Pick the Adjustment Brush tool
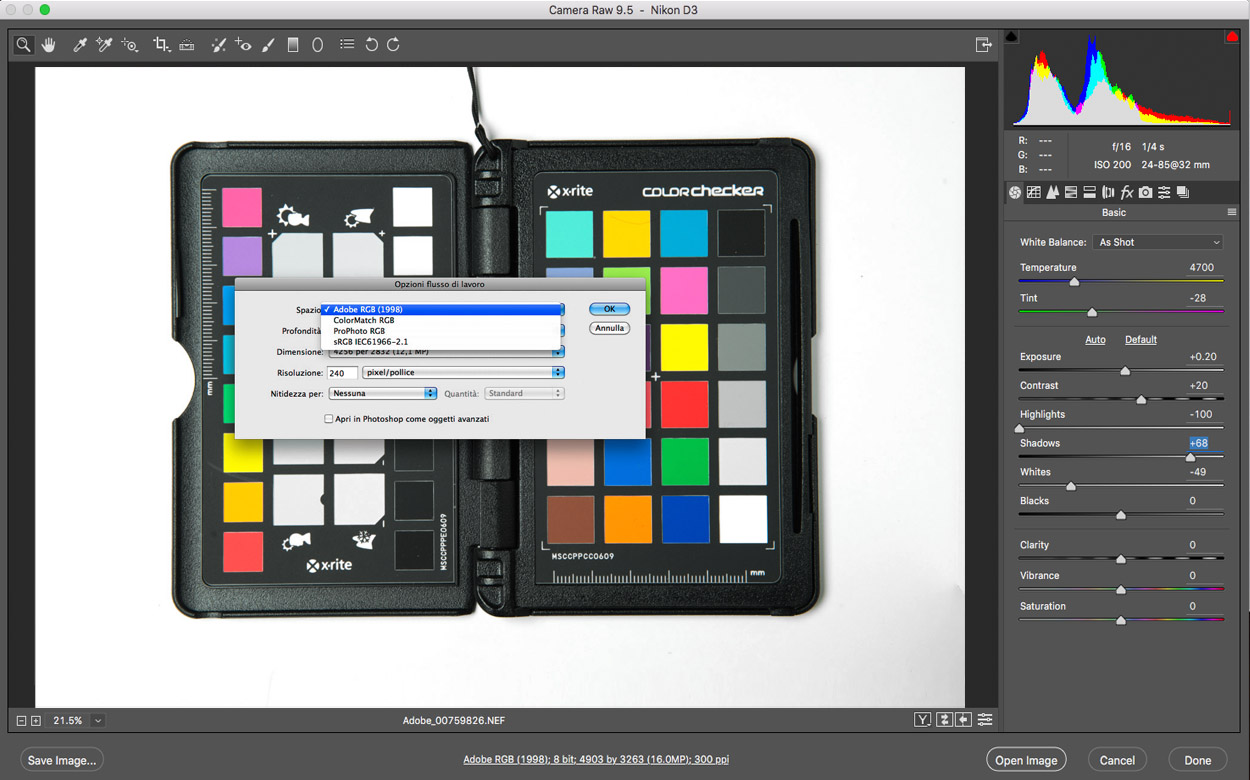The height and width of the screenshot is (780, 1250). coord(268,45)
